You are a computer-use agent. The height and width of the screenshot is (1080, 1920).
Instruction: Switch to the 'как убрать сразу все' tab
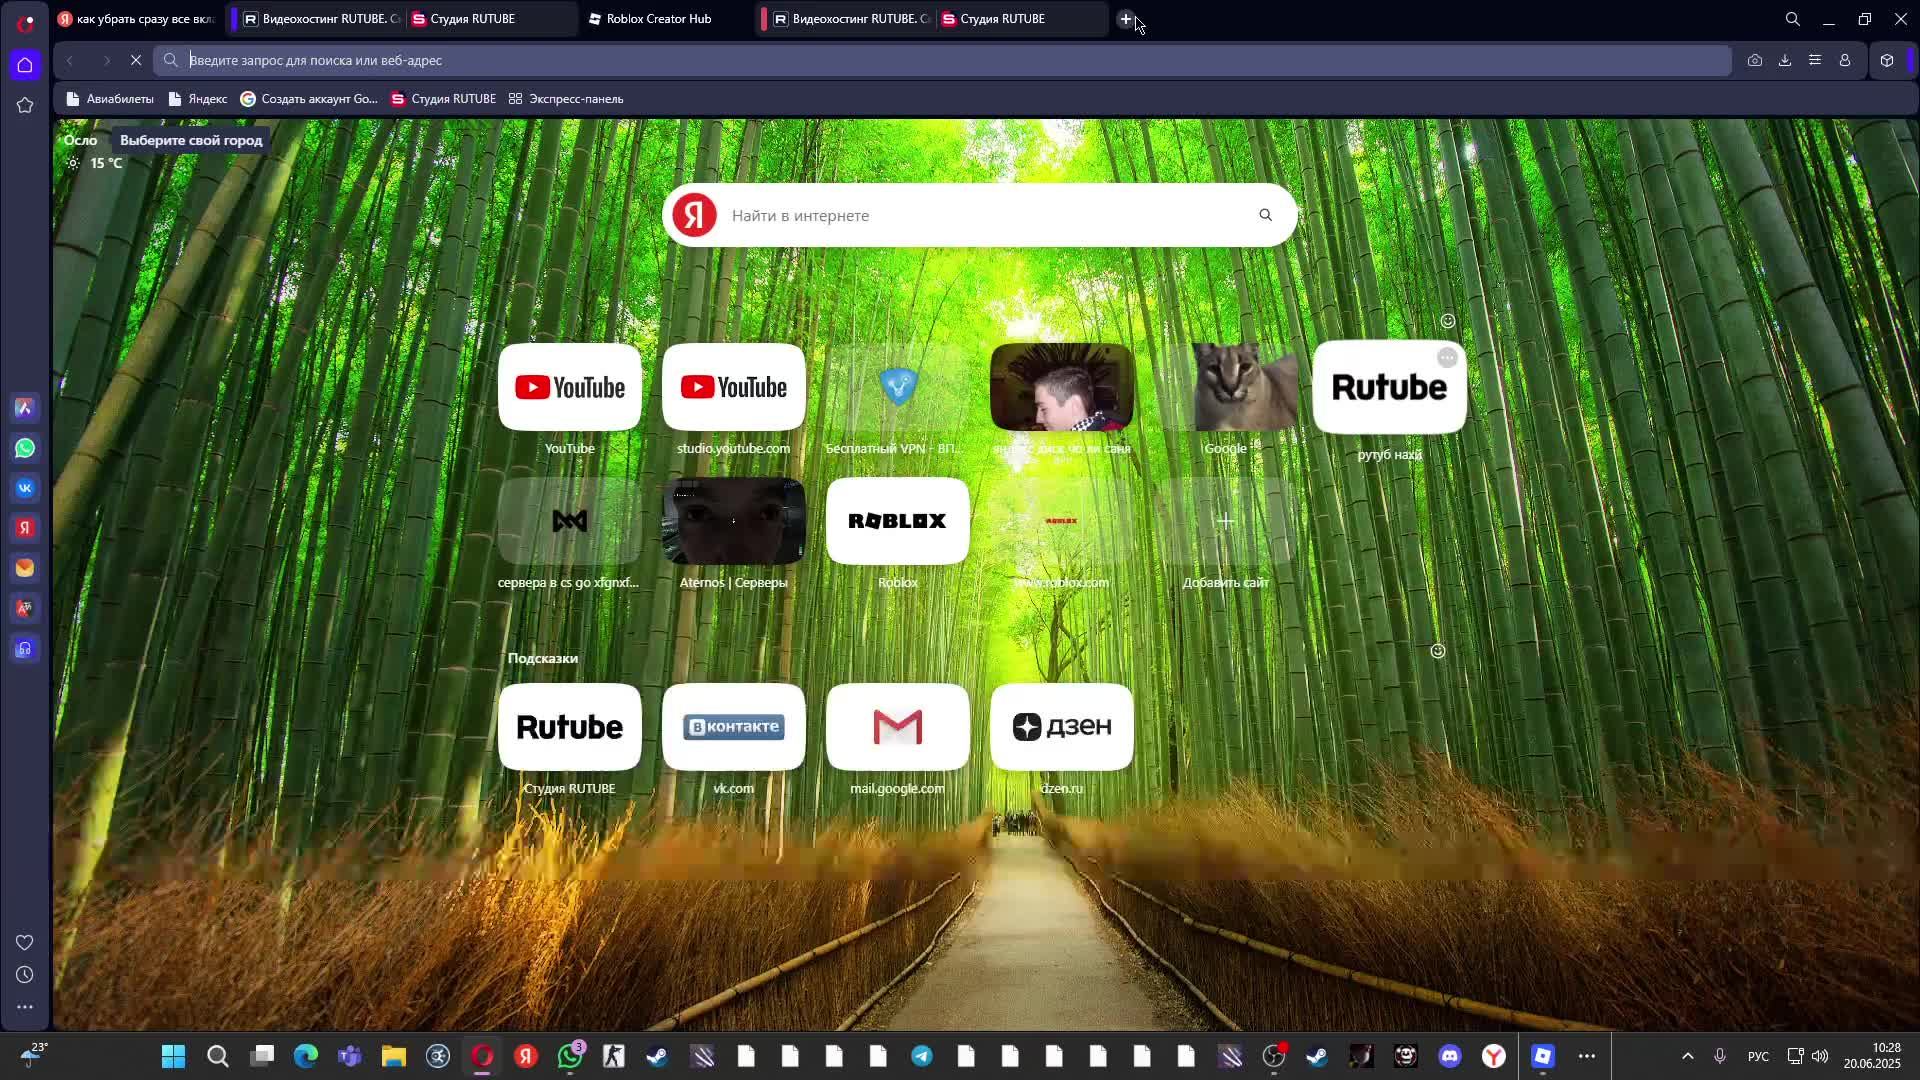137,19
